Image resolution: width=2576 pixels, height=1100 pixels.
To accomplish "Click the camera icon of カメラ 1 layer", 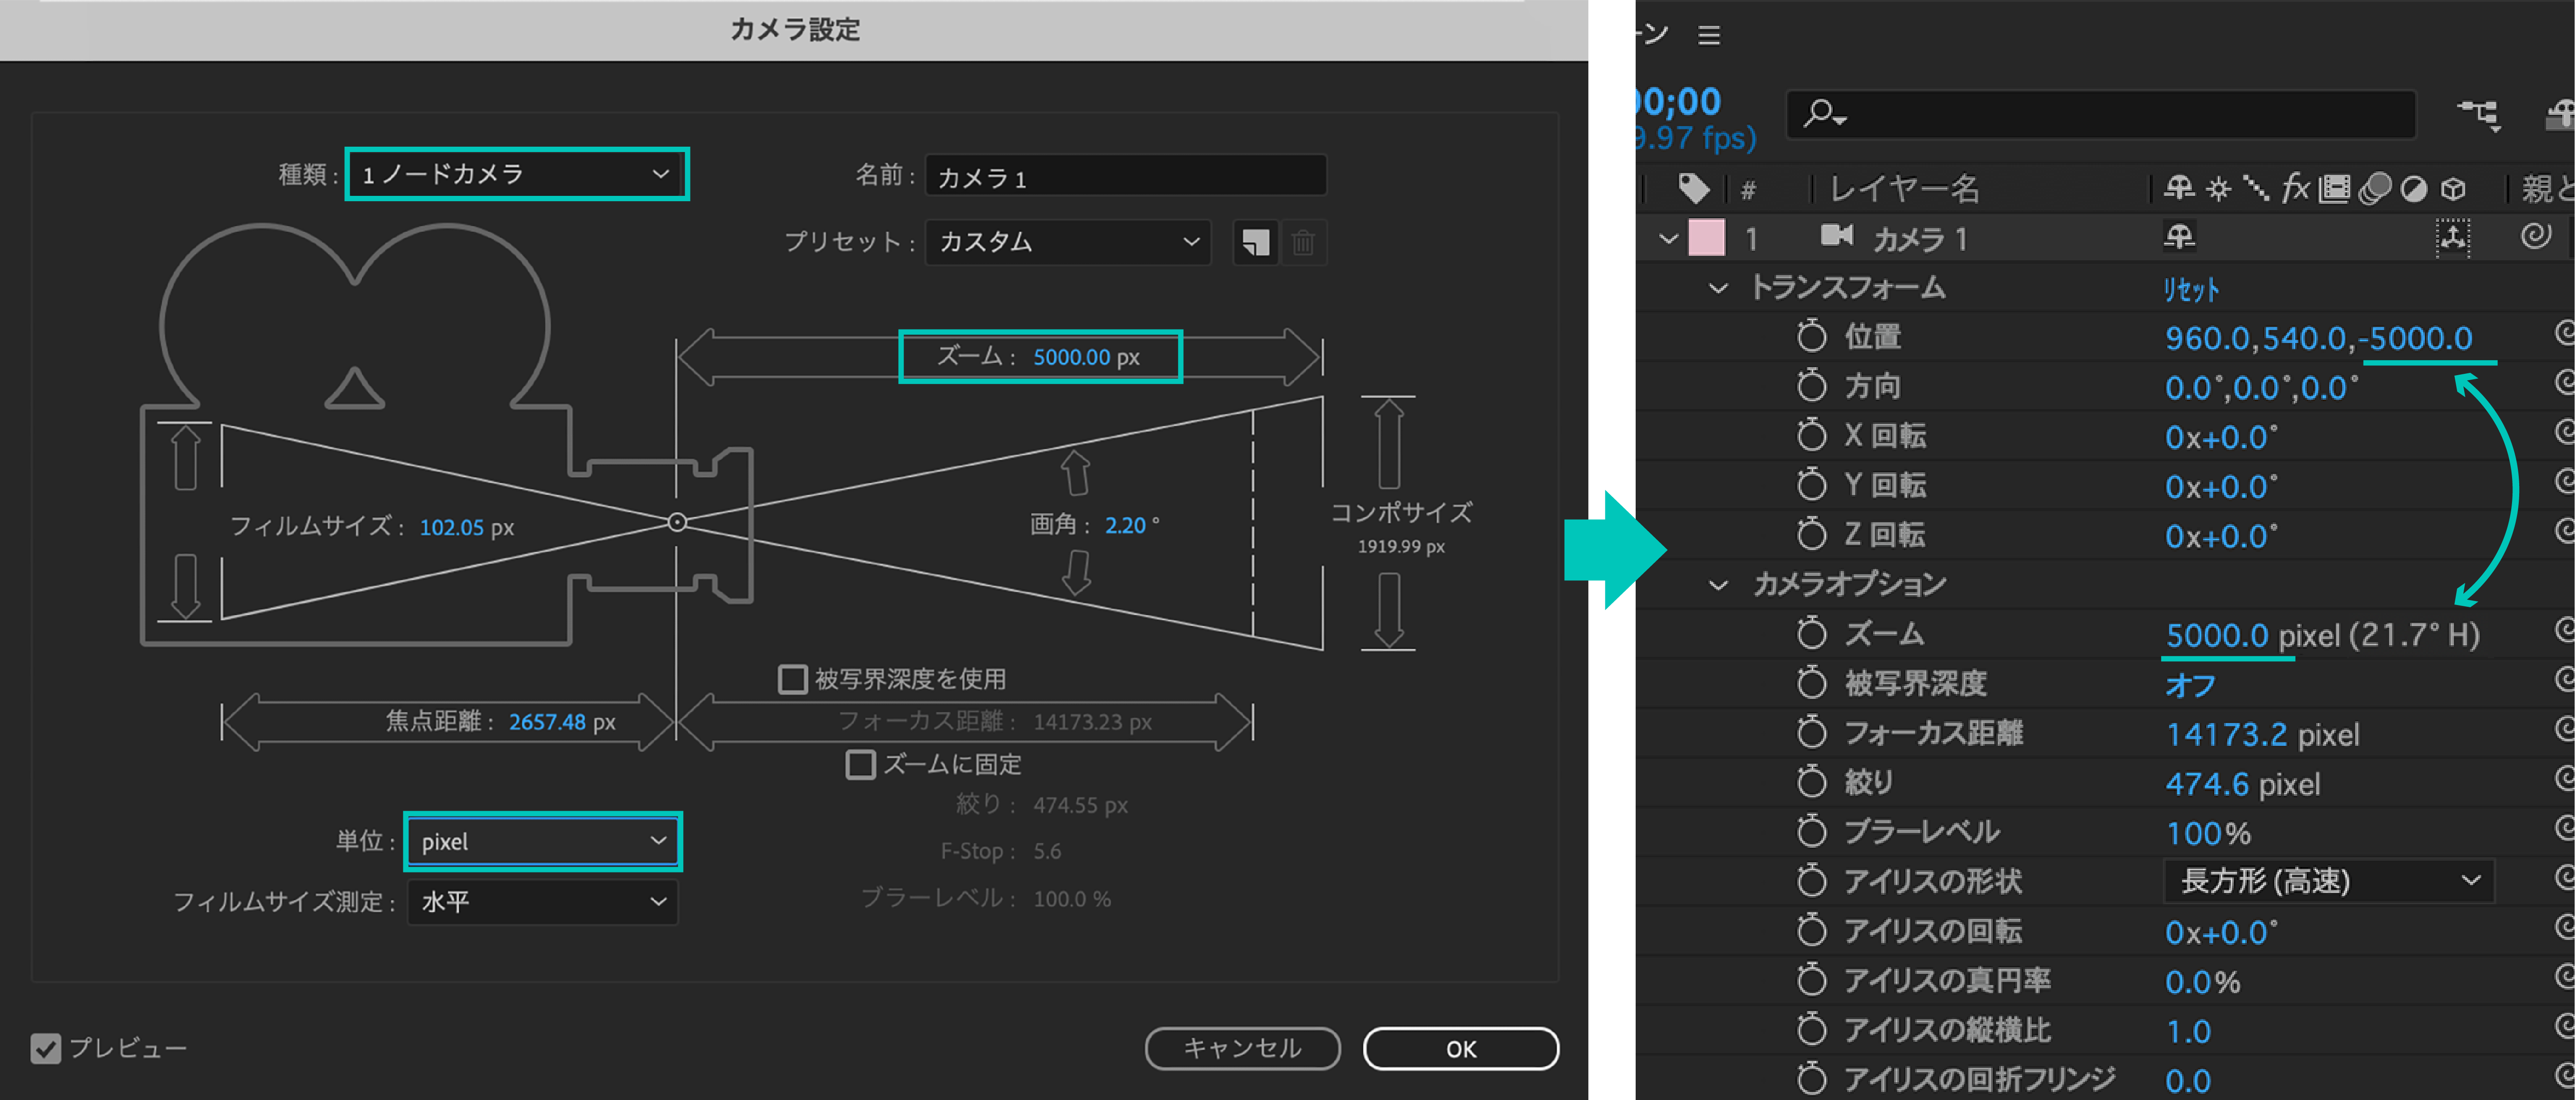I will (1836, 236).
